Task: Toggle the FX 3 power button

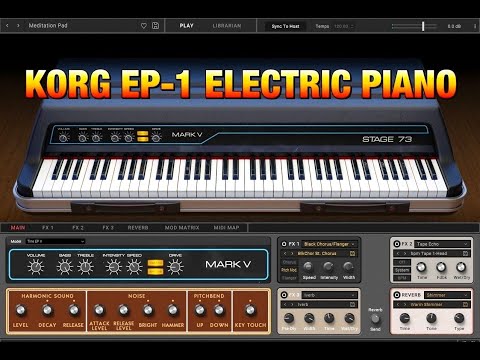Action: pos(284,295)
